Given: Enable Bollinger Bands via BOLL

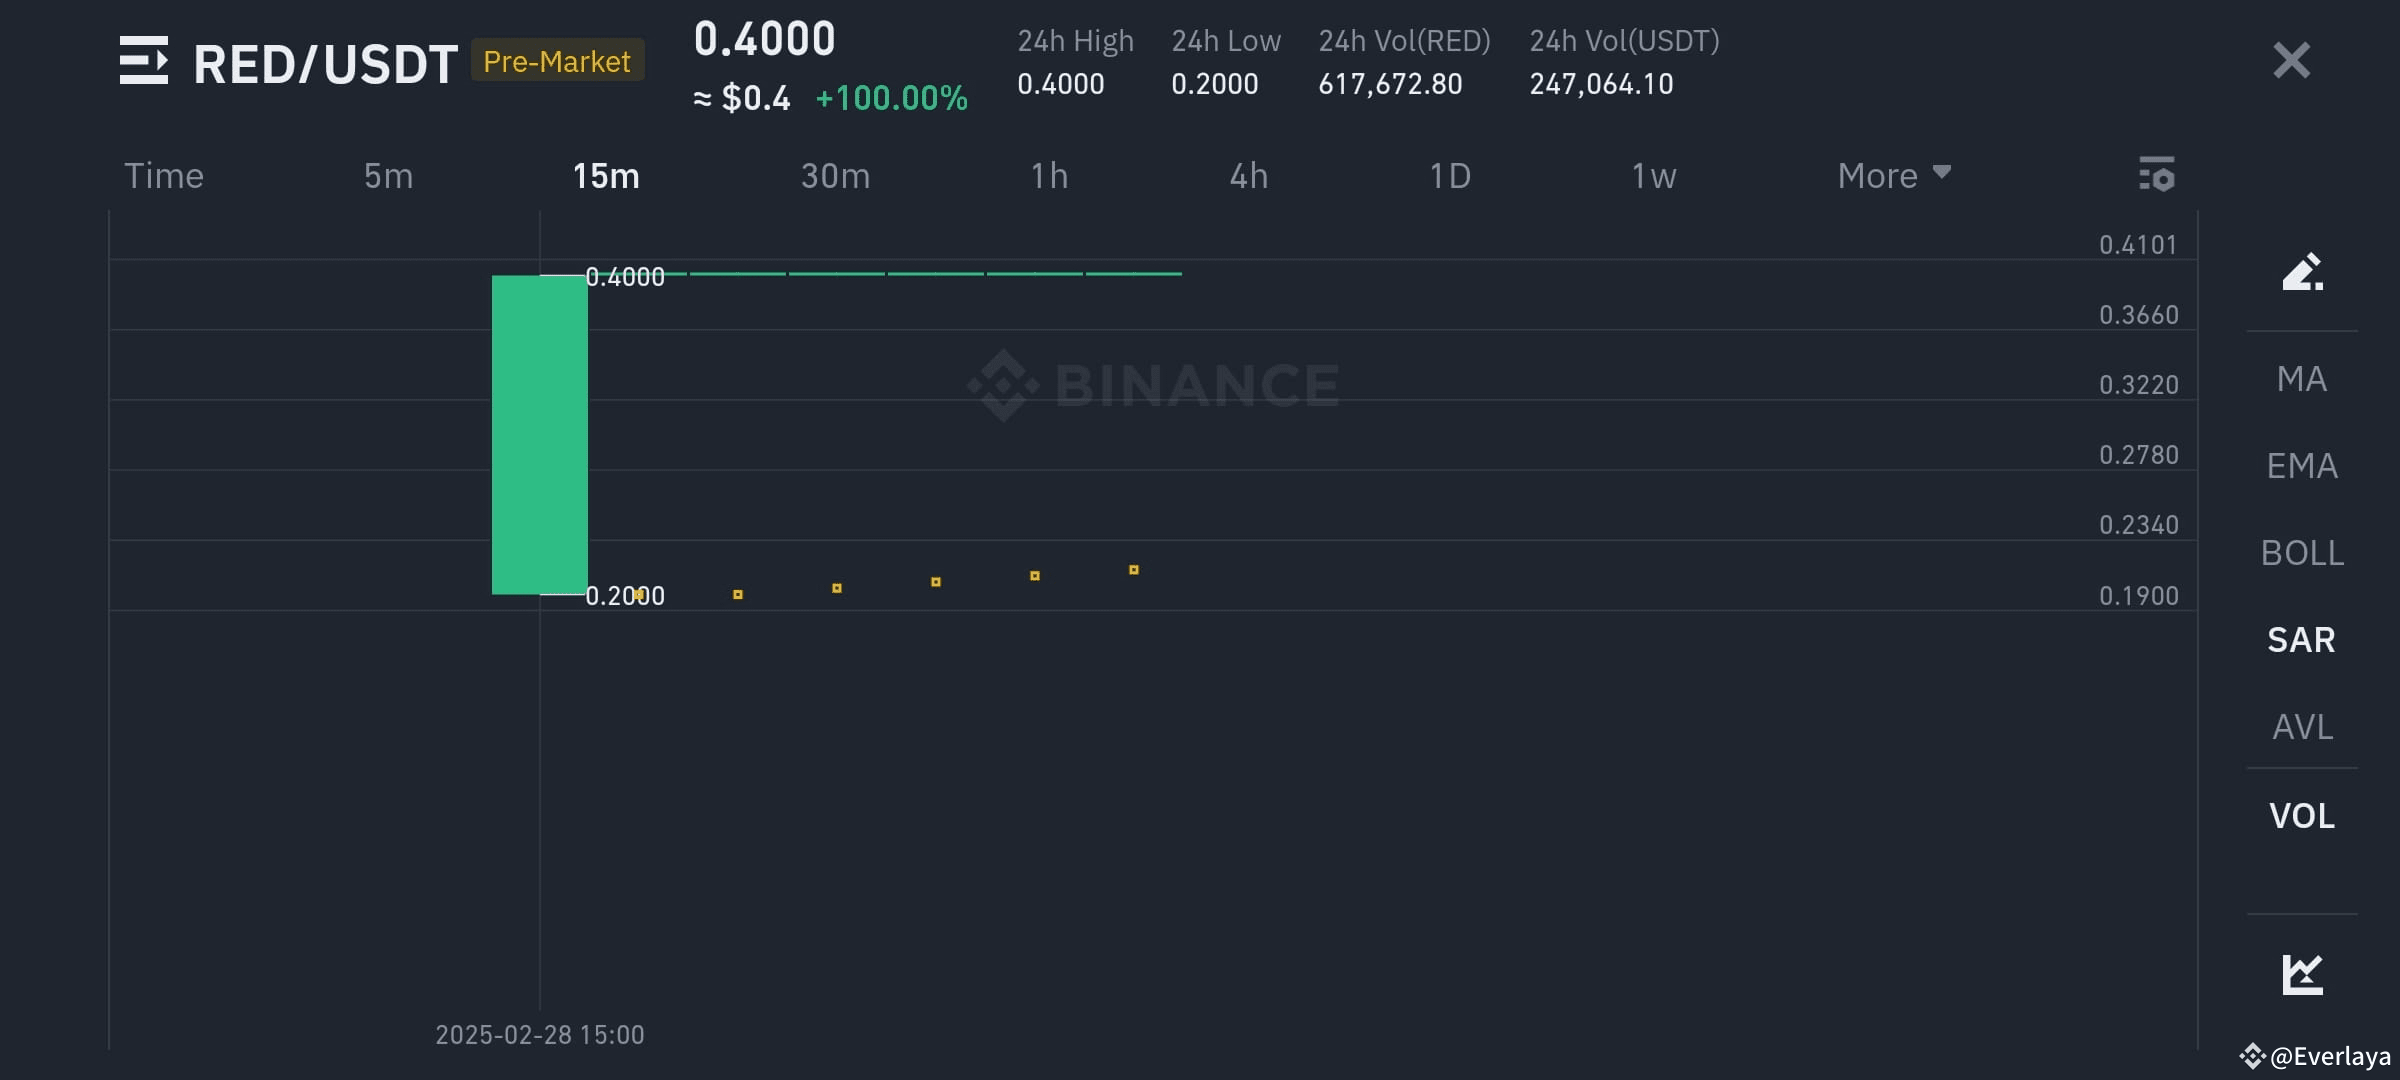Looking at the screenshot, I should (2301, 552).
